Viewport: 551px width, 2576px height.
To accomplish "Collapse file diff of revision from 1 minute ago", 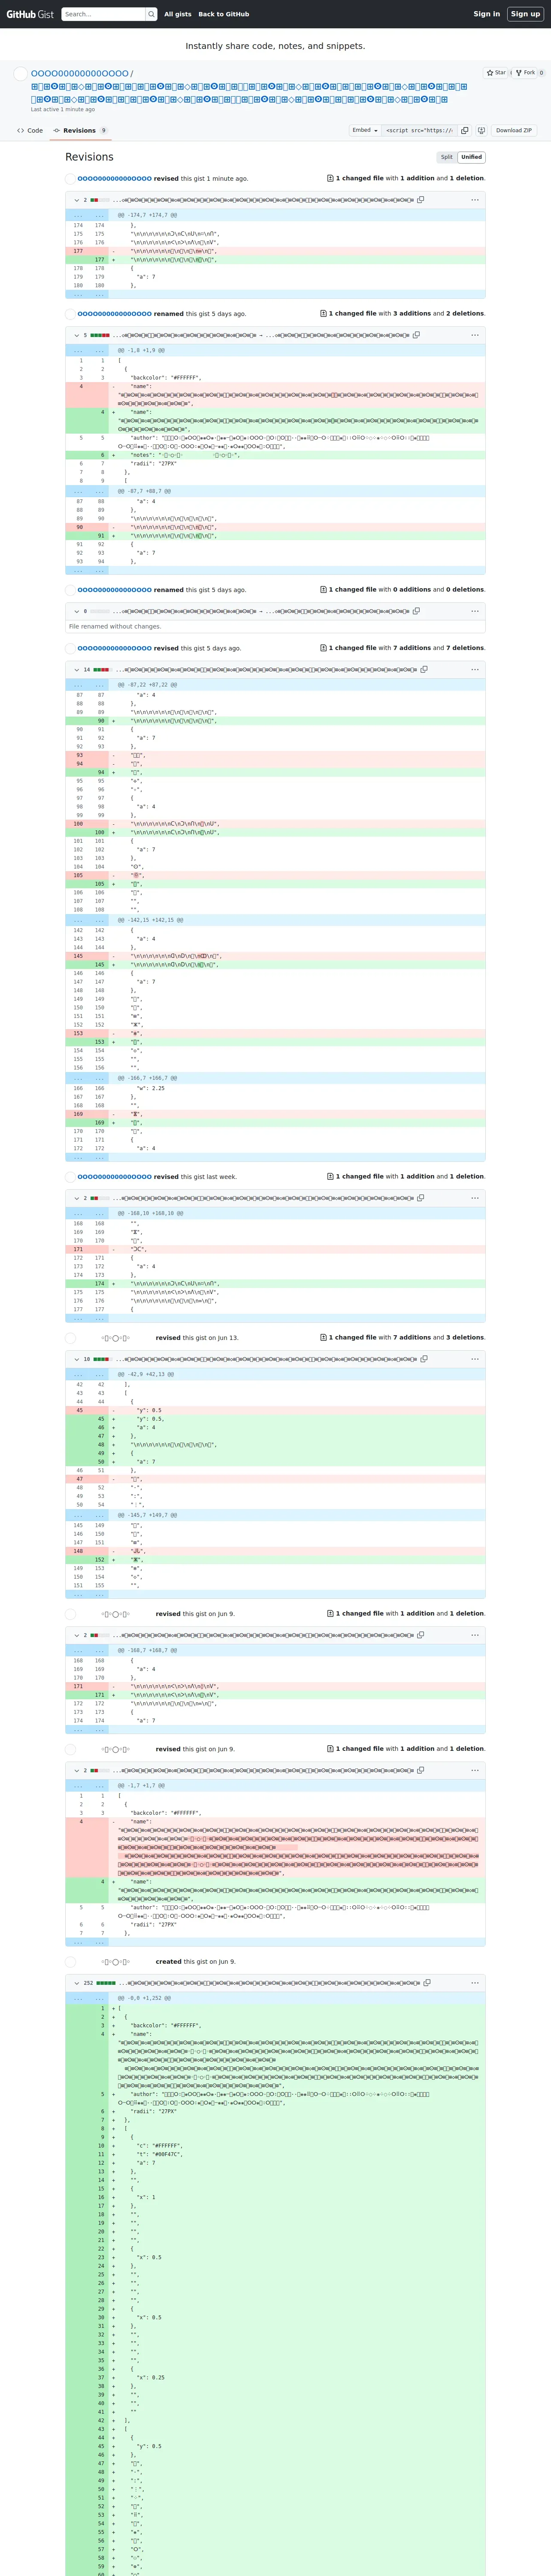I will pyautogui.click(x=76, y=200).
